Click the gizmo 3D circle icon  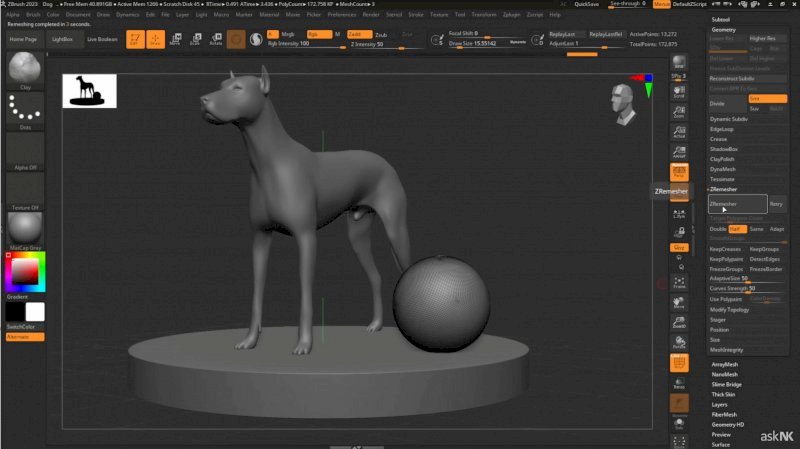point(236,39)
